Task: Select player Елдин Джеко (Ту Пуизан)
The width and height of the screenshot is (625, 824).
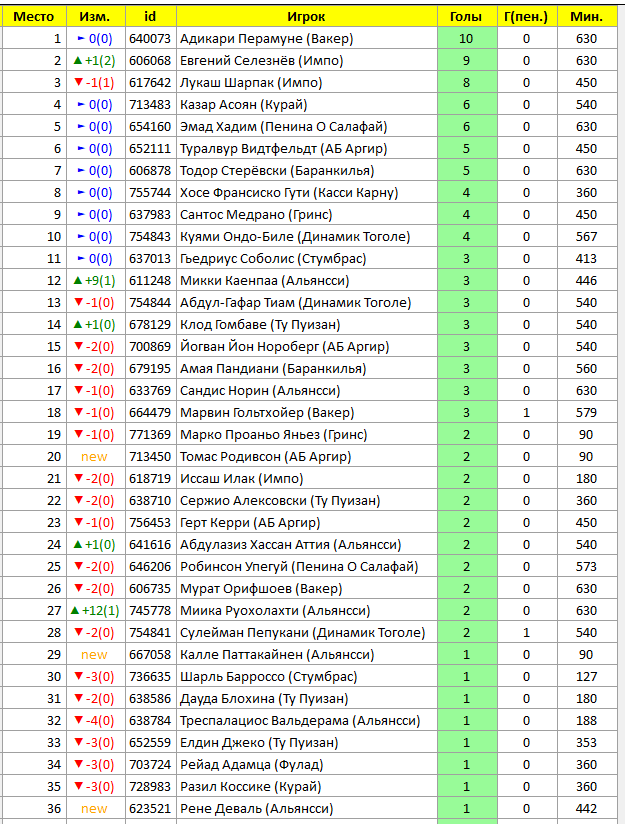Action: click(259, 744)
